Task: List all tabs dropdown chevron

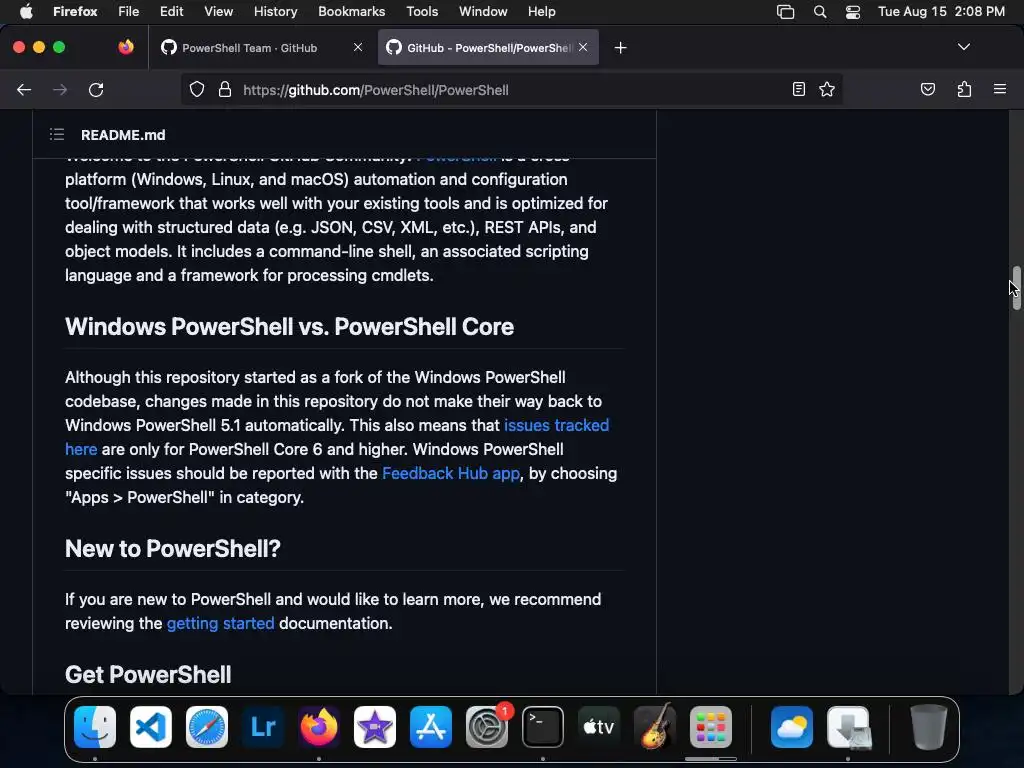Action: [964, 47]
